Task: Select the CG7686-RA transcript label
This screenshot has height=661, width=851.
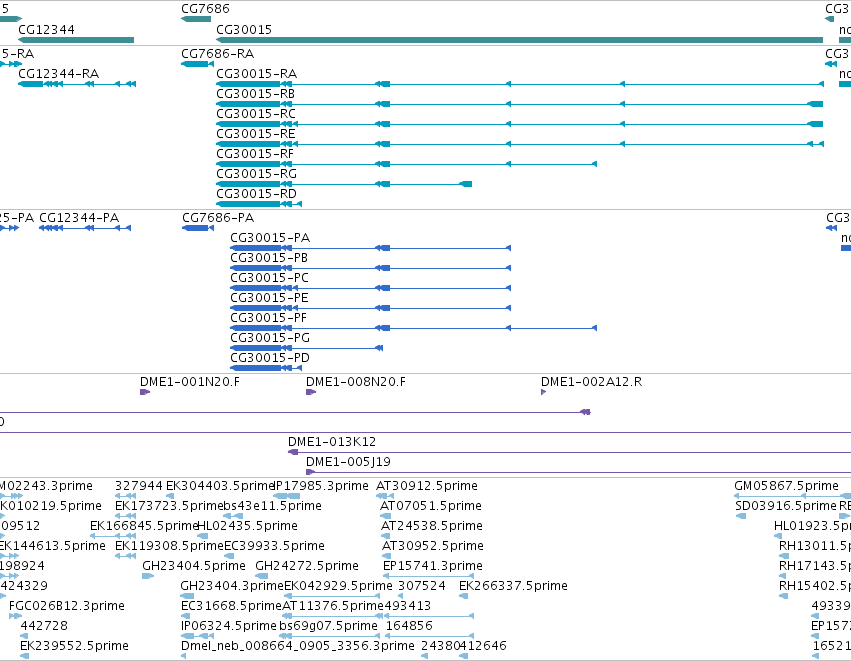Action: tap(218, 53)
